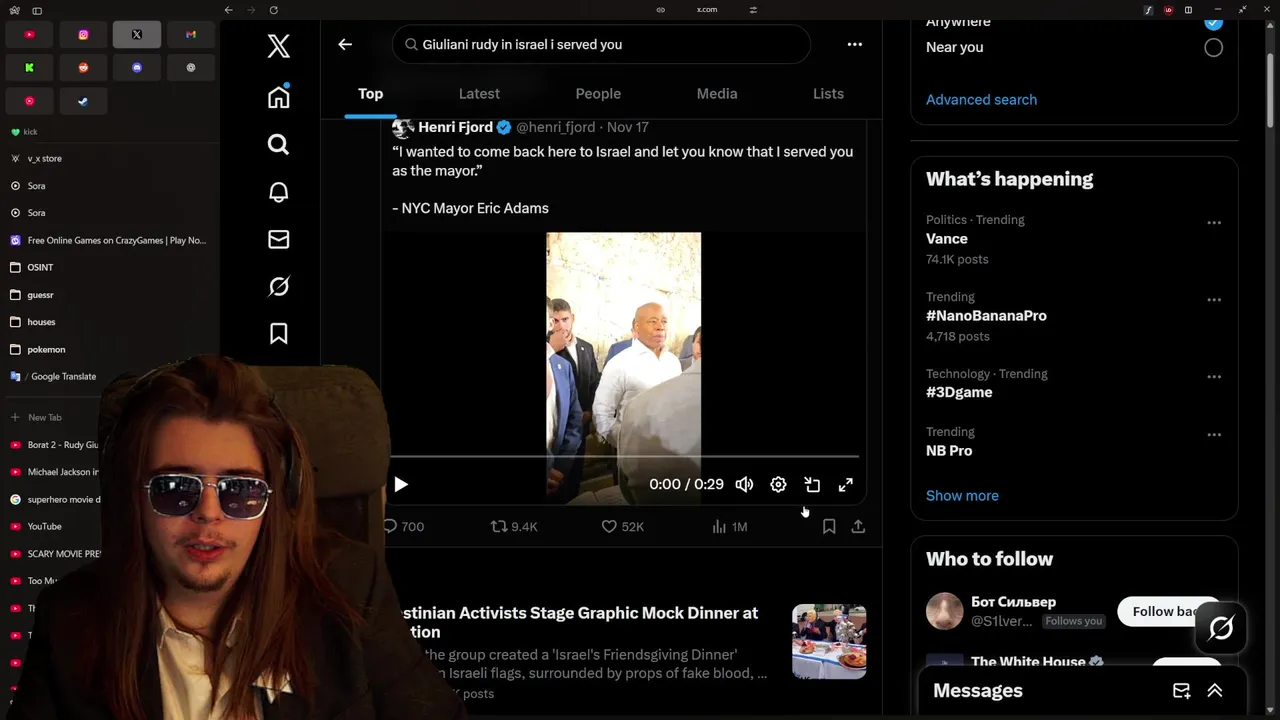Viewport: 1280px width, 720px height.
Task: Go to X Home feed icon
Action: pos(279,96)
